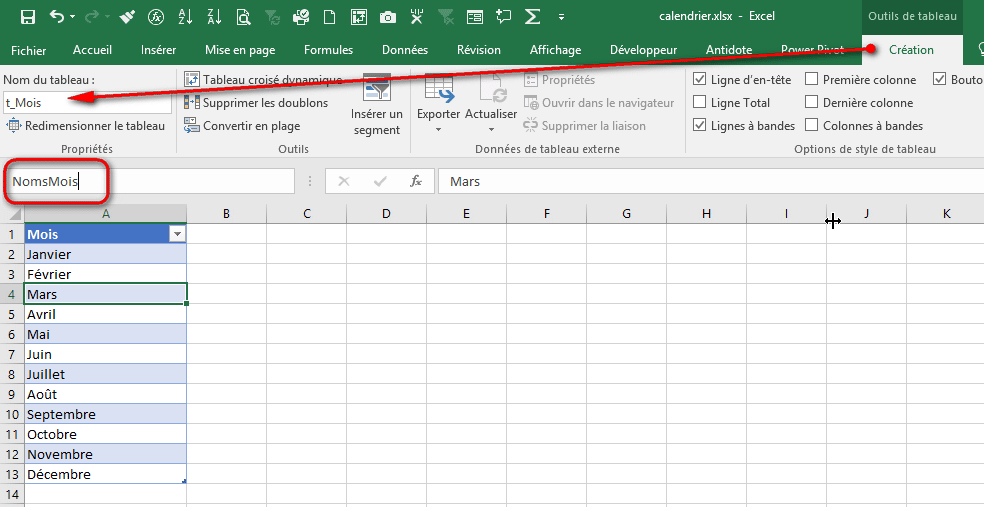Toggle Lignes à bandes checkbox

699,125
